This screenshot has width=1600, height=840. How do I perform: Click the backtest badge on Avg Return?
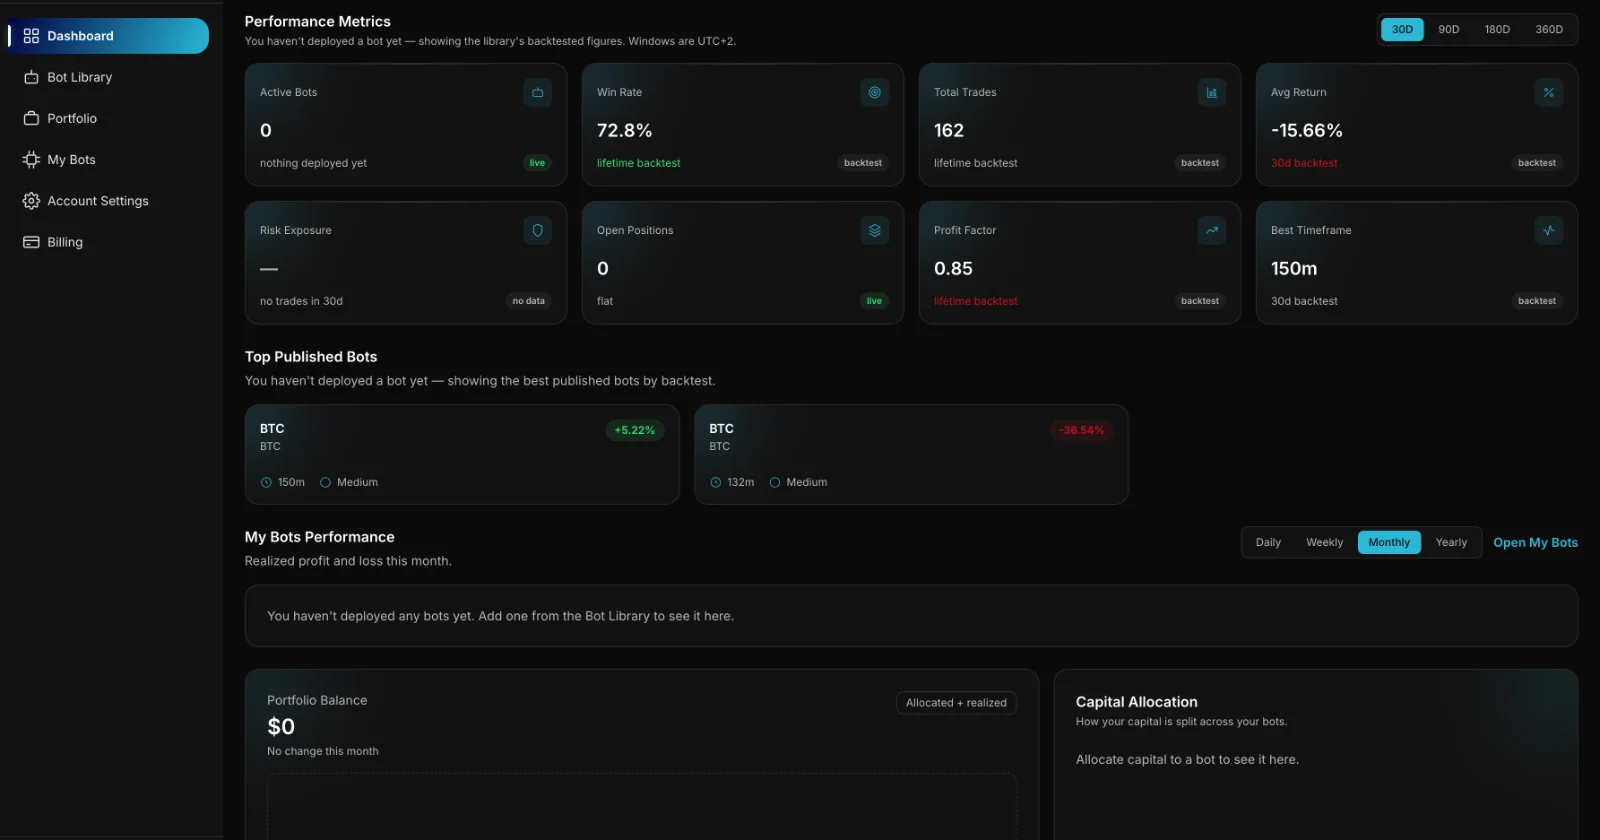(x=1537, y=163)
